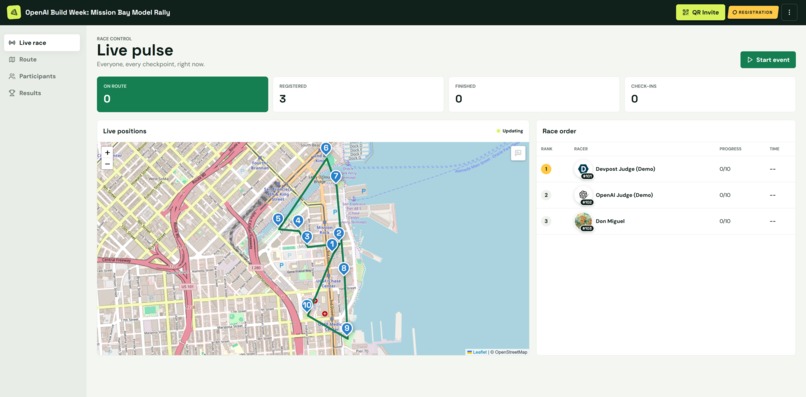The height and width of the screenshot is (397, 806).
Task: Click OpenAI Judge (Demo) avatar
Action: (583, 195)
